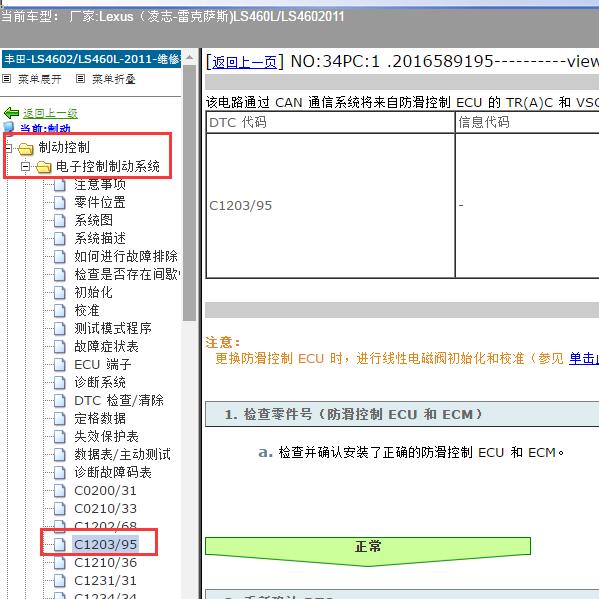
Task: Click the sidebar vertical scrollbar thumb
Action: [189, 193]
